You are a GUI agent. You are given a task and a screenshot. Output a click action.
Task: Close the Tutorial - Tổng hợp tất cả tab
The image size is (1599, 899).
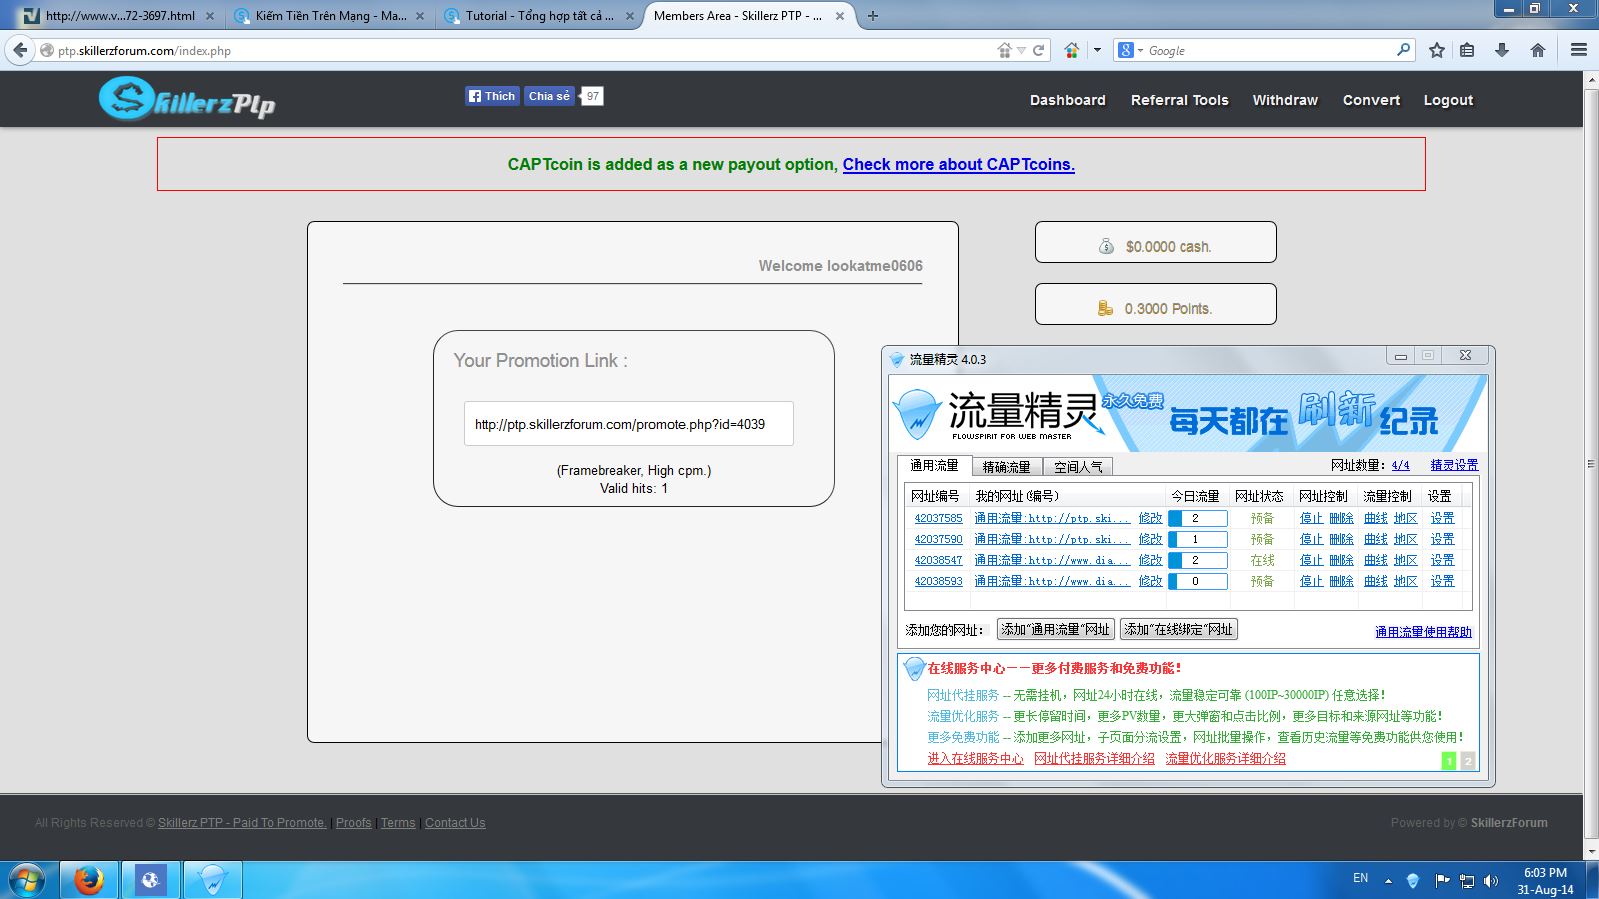click(x=629, y=16)
